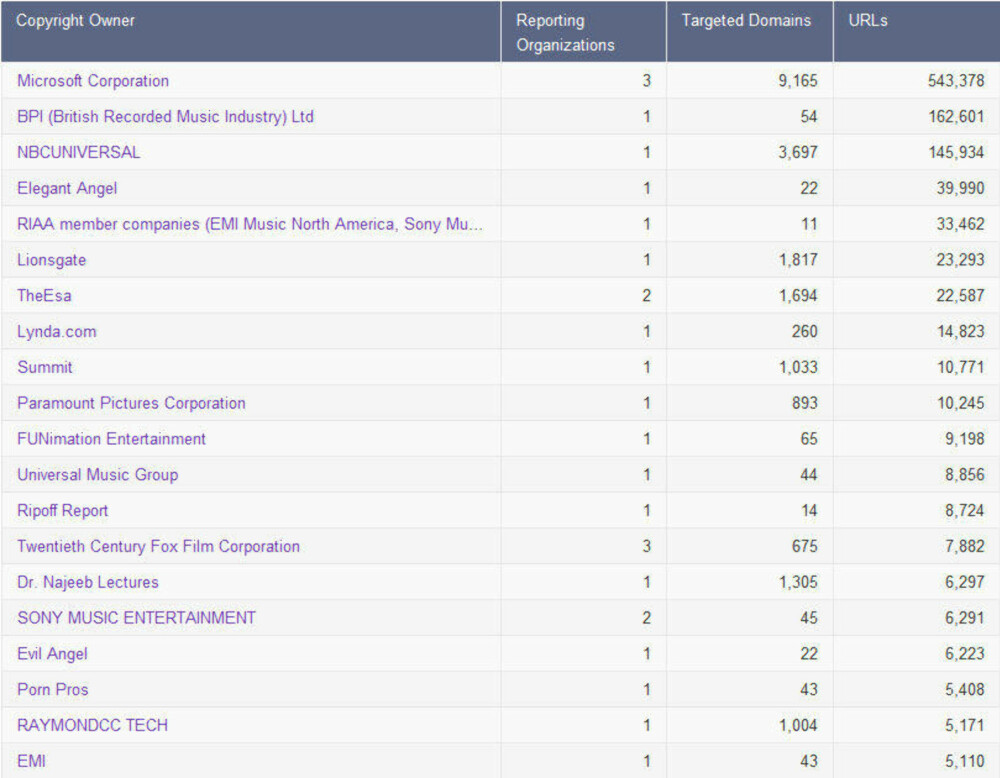Open the Summit owner link
1000x778 pixels.
[x=45, y=367]
